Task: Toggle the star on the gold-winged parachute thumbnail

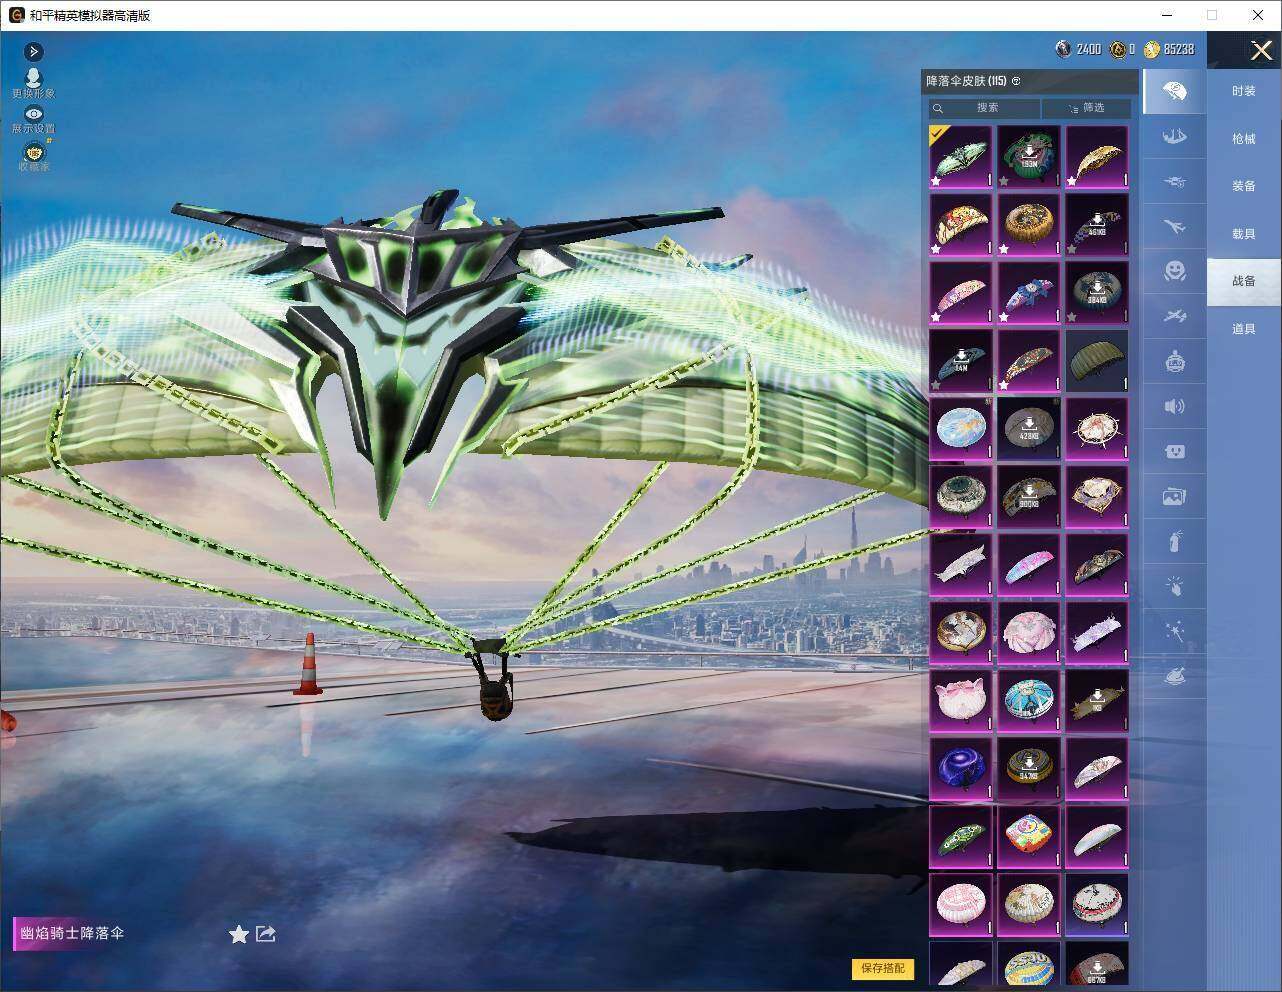Action: tap(1072, 182)
